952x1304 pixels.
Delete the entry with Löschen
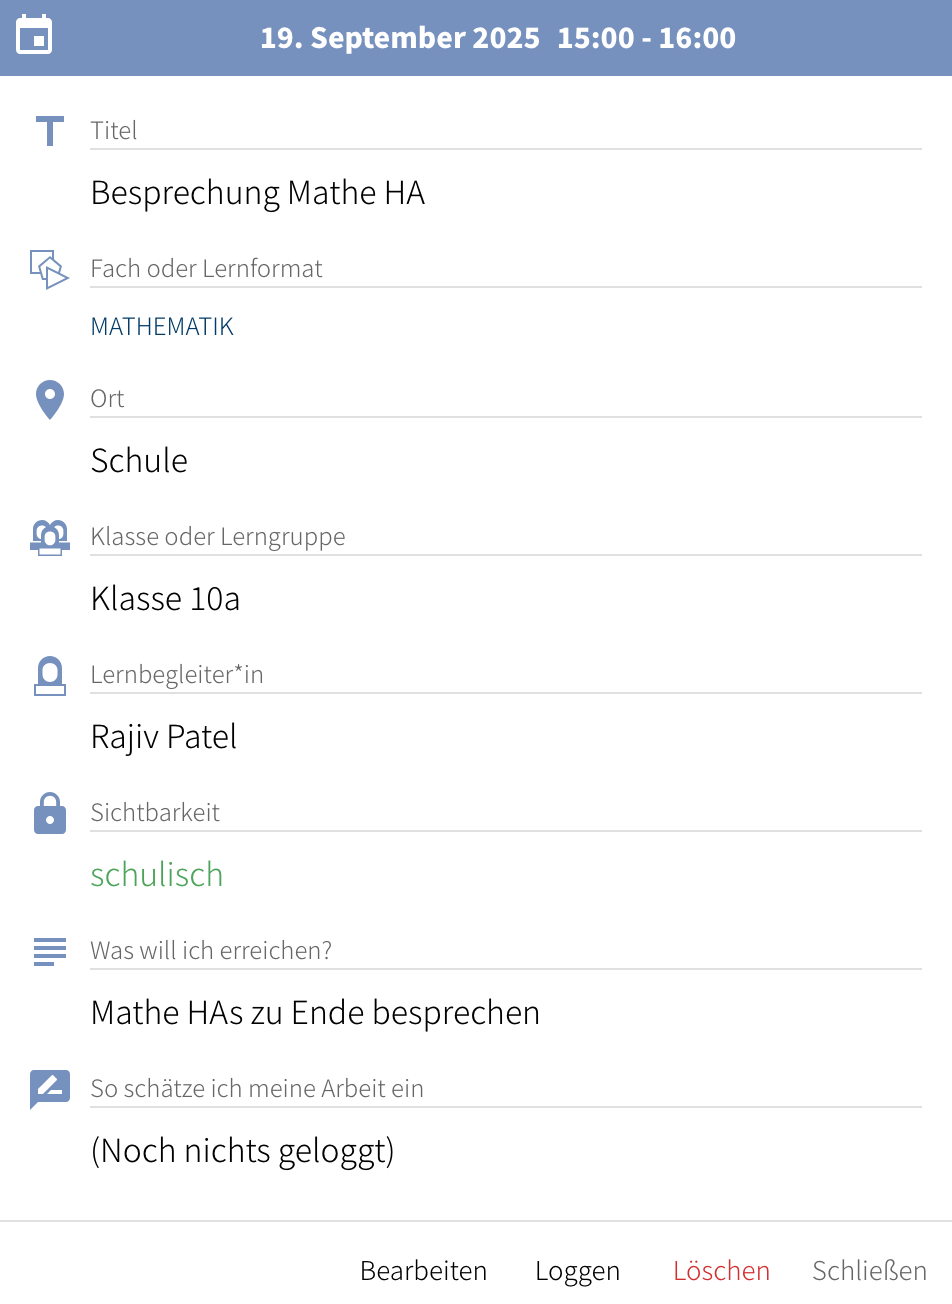[721, 1271]
